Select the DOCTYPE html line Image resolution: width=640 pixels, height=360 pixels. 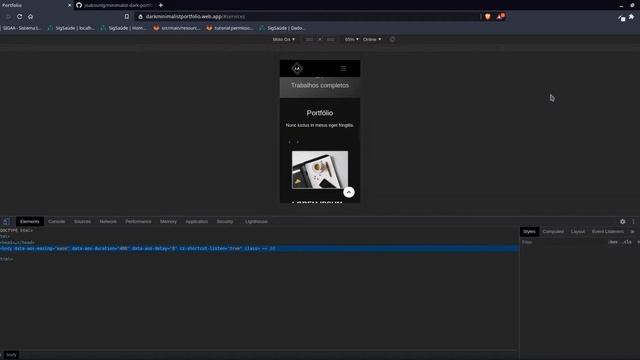[16, 231]
